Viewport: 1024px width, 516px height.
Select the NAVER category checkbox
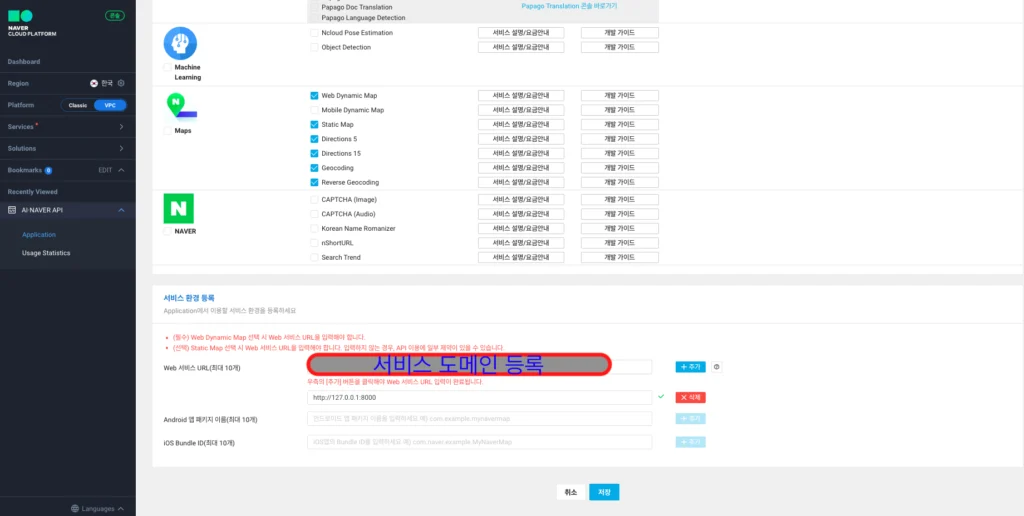point(168,231)
